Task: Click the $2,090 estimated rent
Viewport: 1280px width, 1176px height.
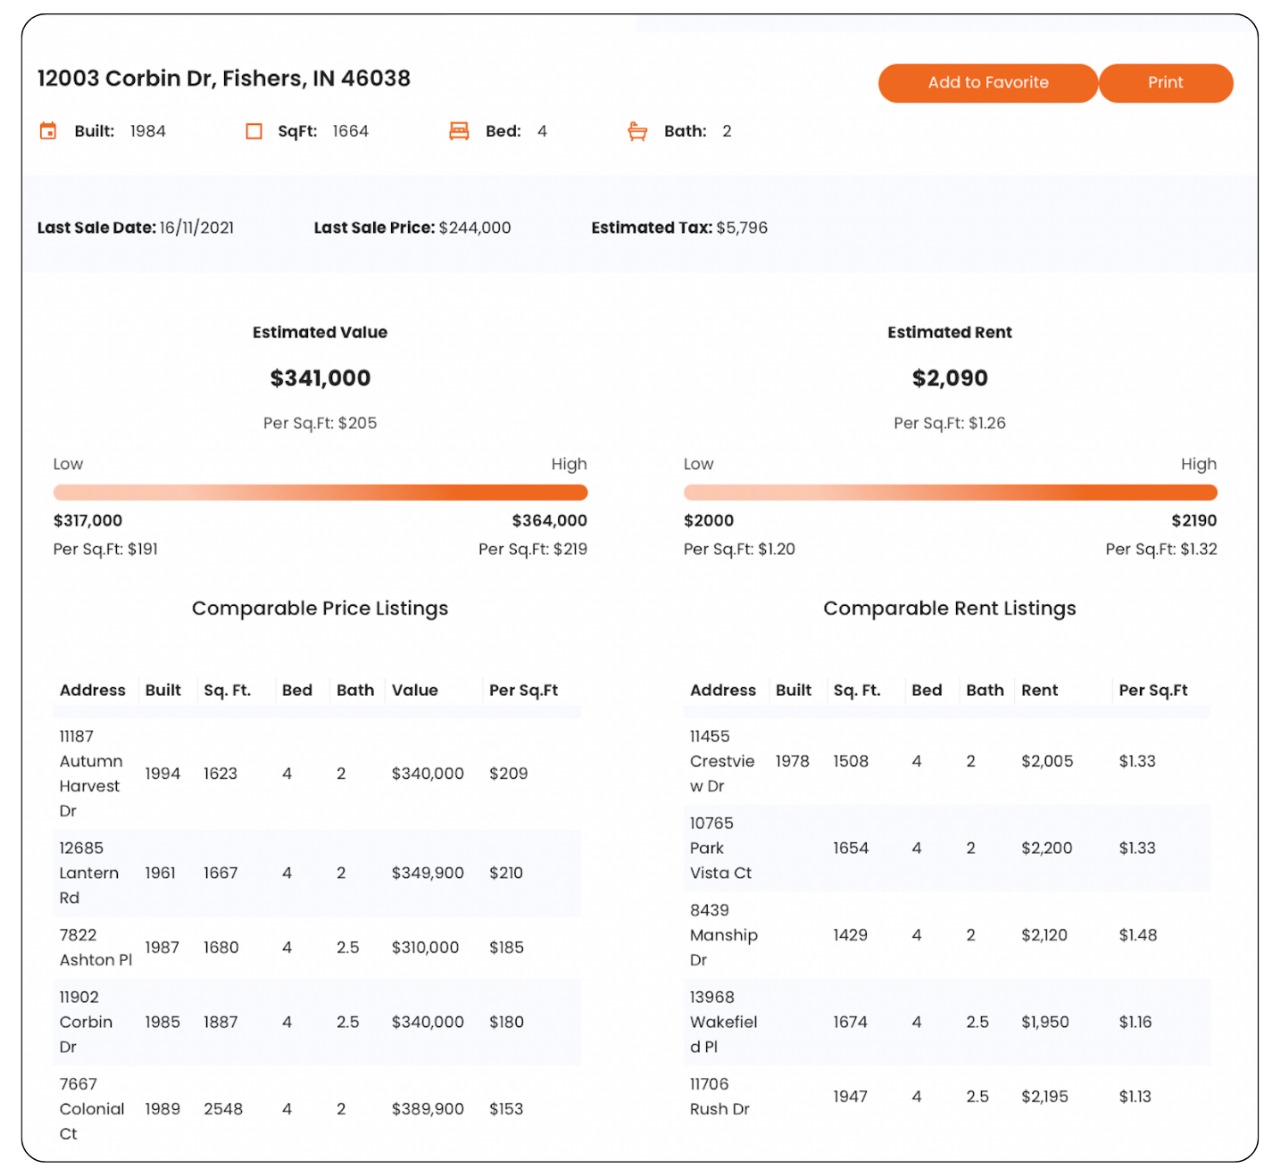Action: tap(950, 378)
